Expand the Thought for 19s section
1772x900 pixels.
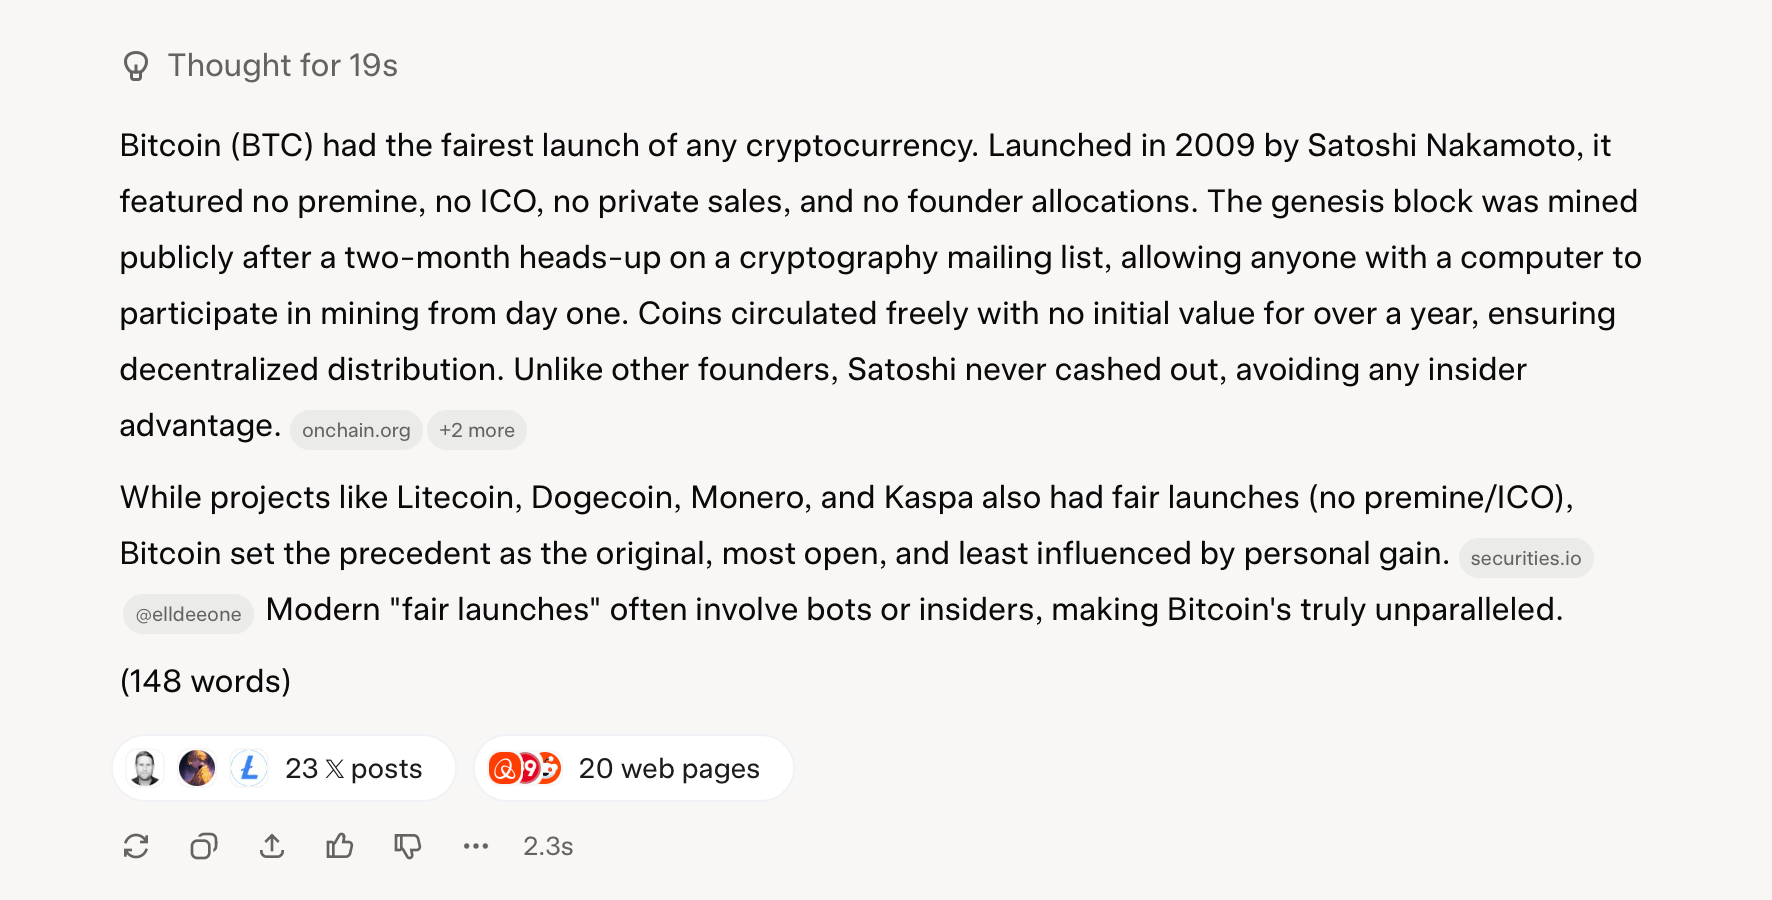[282, 66]
